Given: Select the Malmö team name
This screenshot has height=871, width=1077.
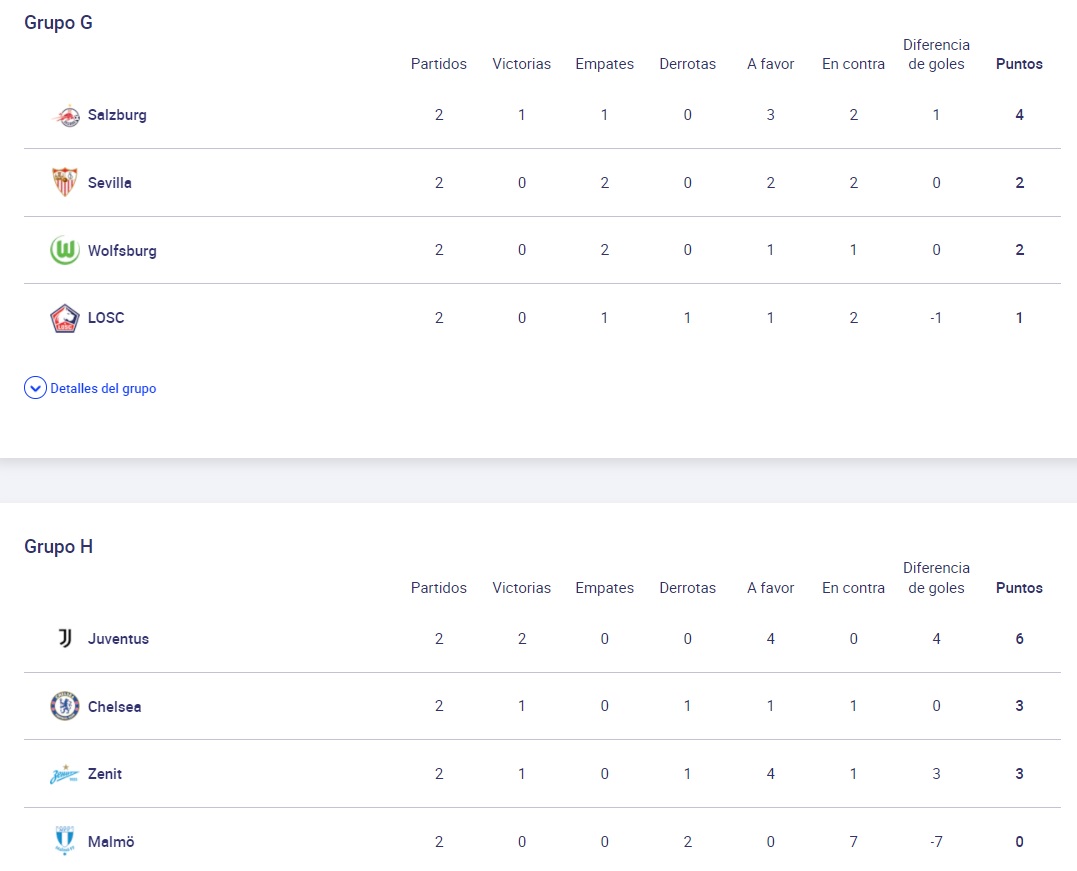Looking at the screenshot, I should click(x=111, y=842).
